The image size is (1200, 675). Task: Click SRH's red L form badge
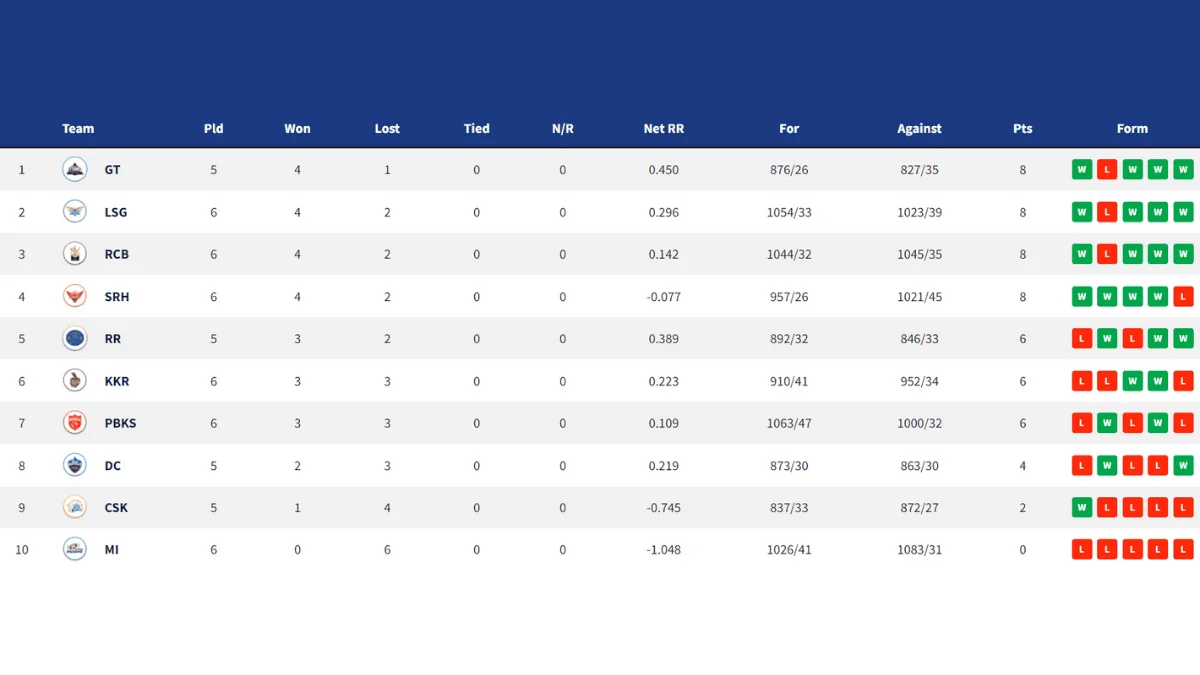[1184, 297]
